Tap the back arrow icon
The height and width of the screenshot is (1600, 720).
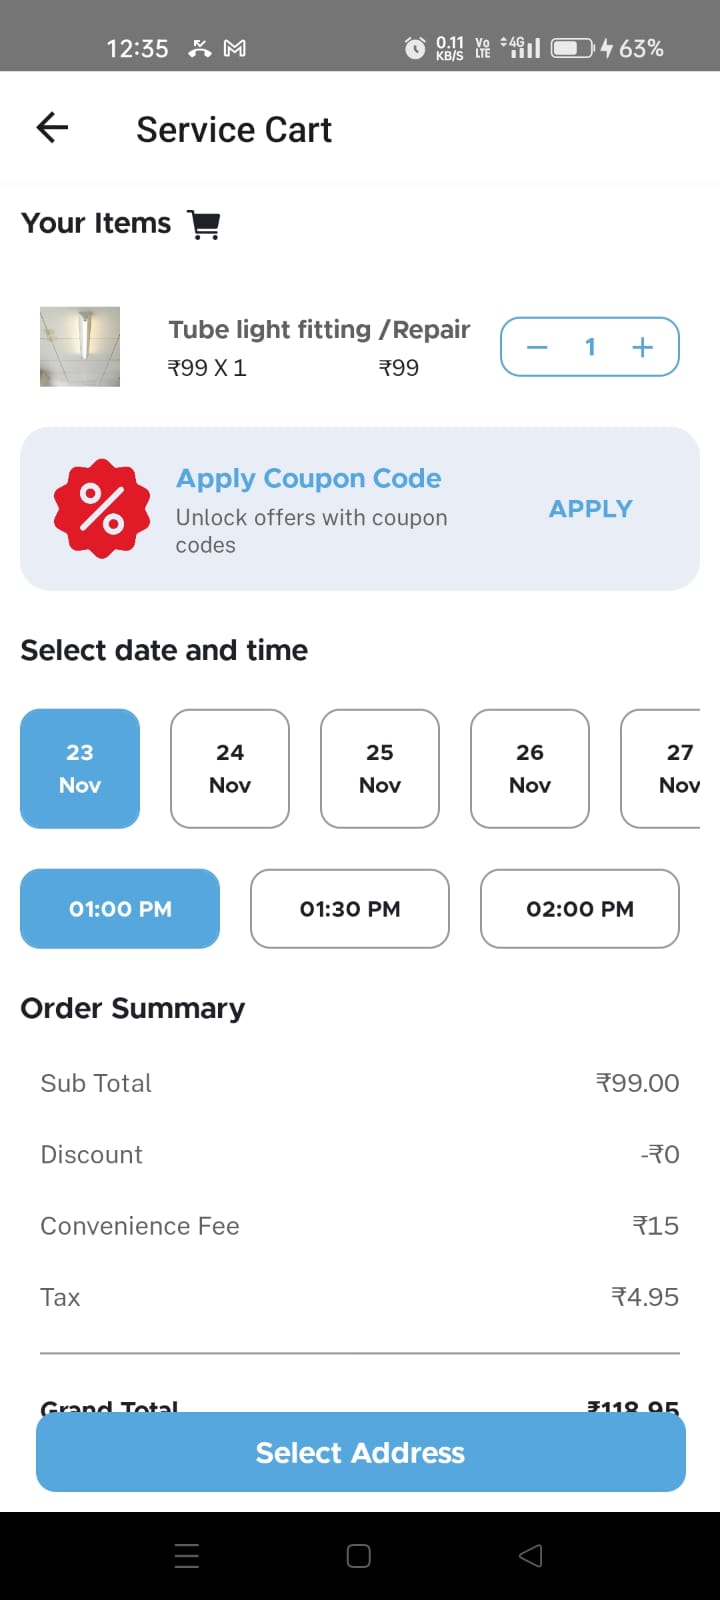click(x=52, y=128)
